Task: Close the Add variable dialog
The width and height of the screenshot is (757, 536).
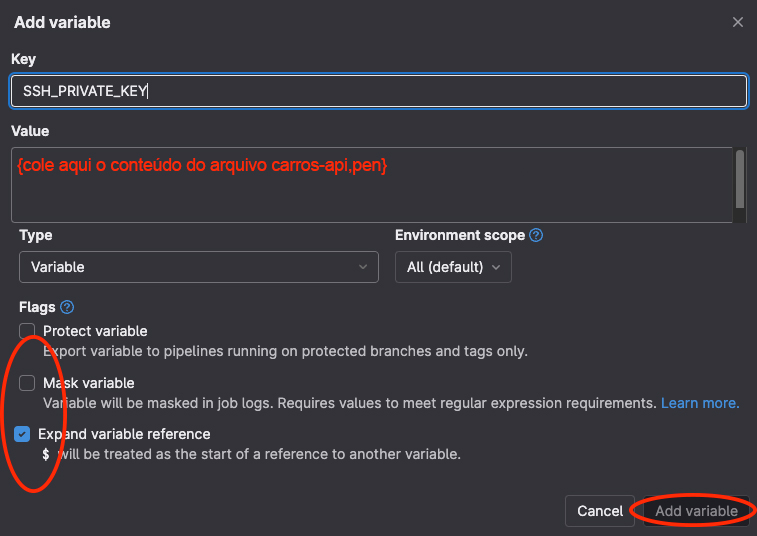Action: 738,22
